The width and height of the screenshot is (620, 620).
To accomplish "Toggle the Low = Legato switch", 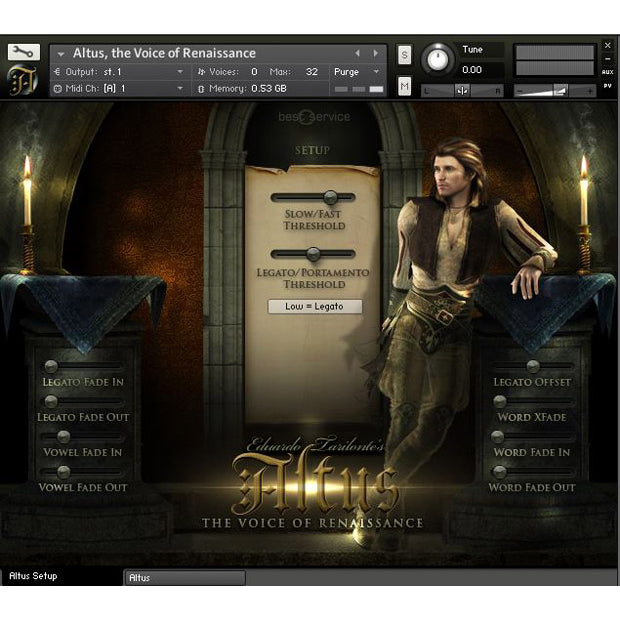I will click(315, 307).
